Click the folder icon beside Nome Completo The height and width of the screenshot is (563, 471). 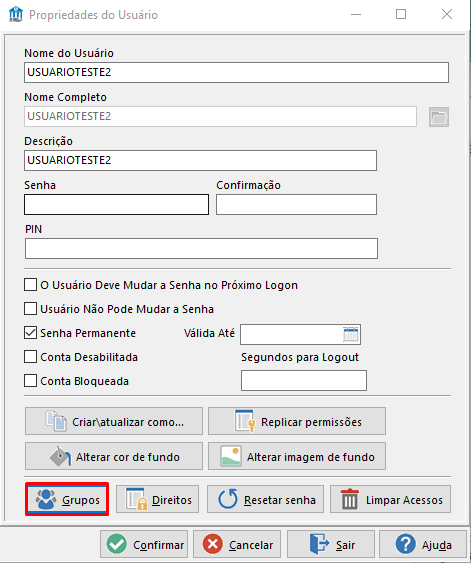(439, 117)
